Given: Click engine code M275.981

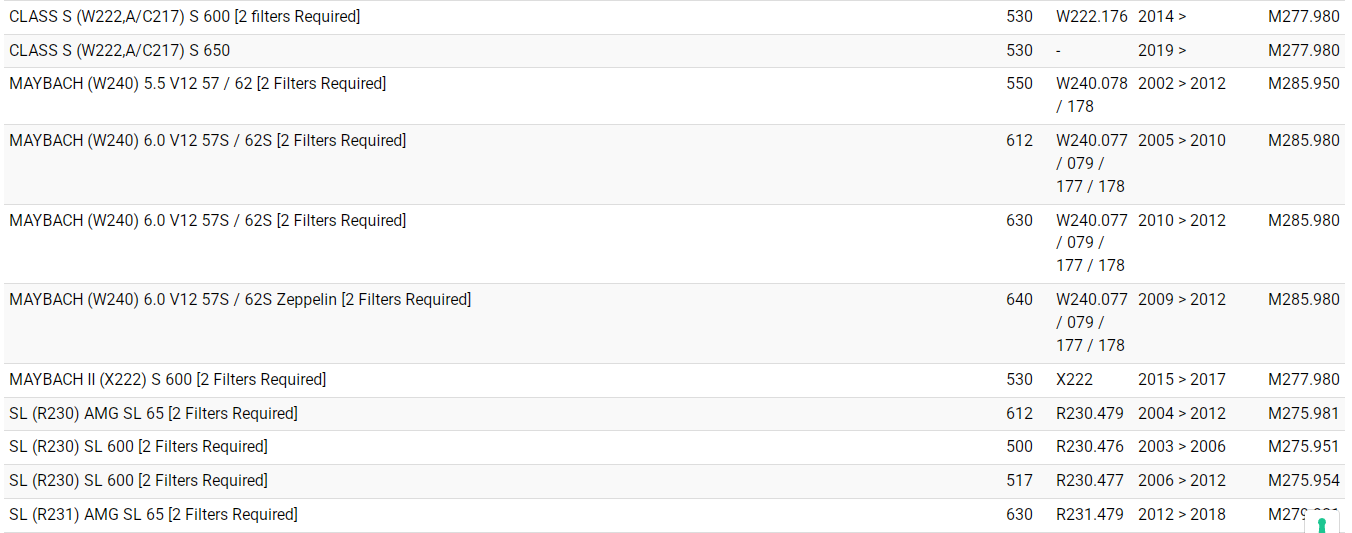Looking at the screenshot, I should click(1303, 414).
